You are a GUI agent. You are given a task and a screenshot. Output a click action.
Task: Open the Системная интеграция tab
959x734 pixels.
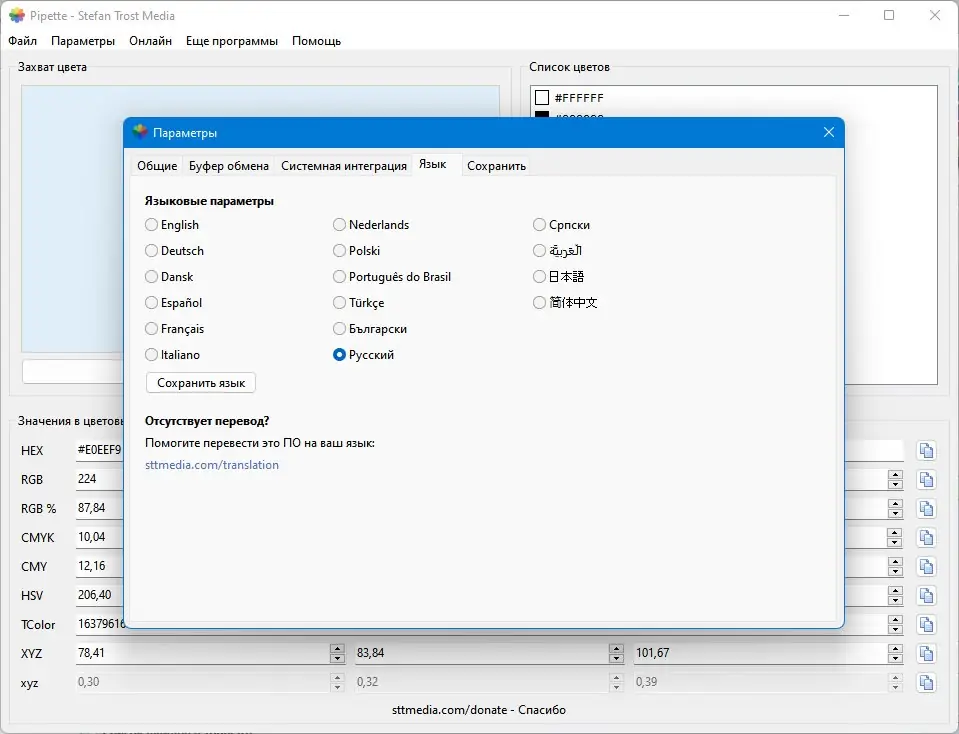[x=344, y=166]
